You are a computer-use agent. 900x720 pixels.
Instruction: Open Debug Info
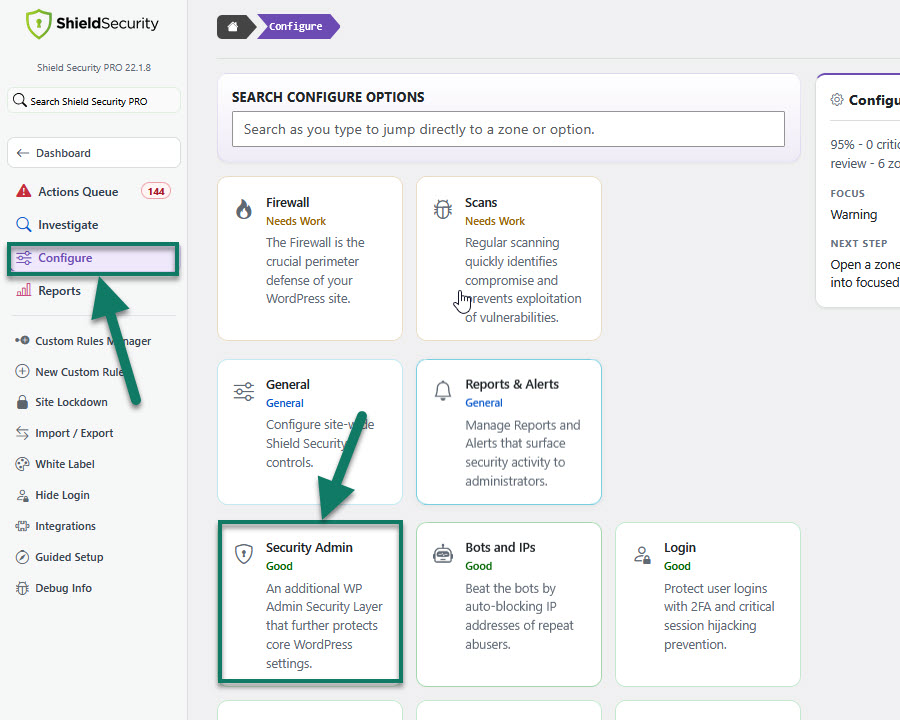pos(63,588)
